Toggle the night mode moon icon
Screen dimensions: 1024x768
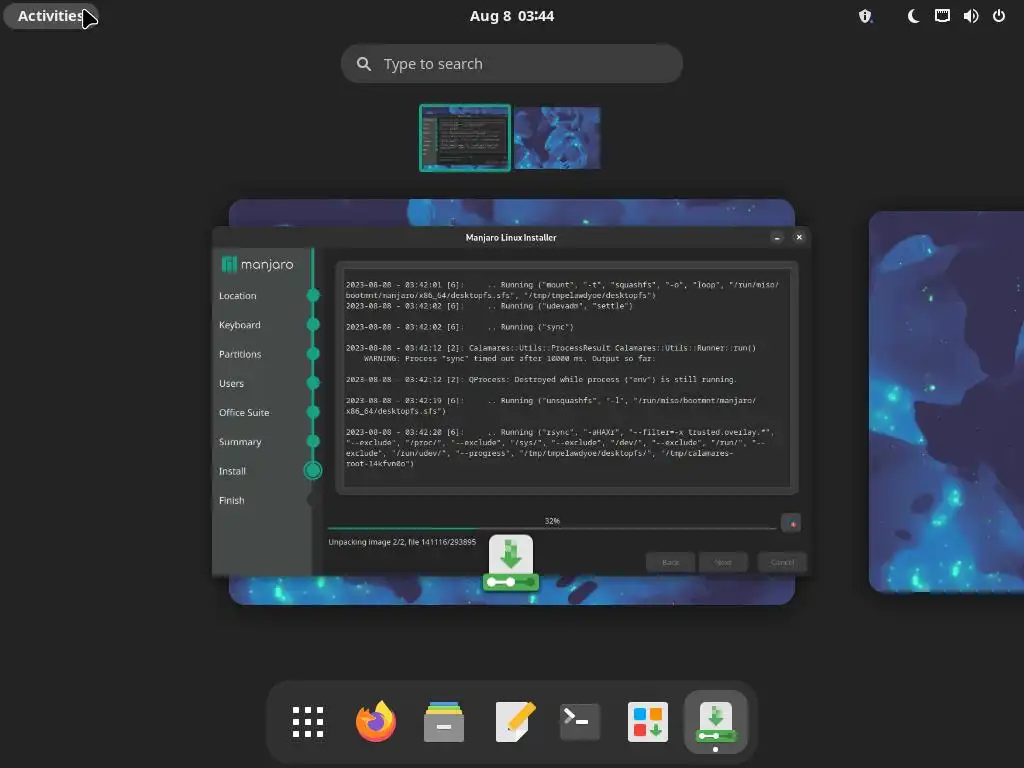(913, 16)
